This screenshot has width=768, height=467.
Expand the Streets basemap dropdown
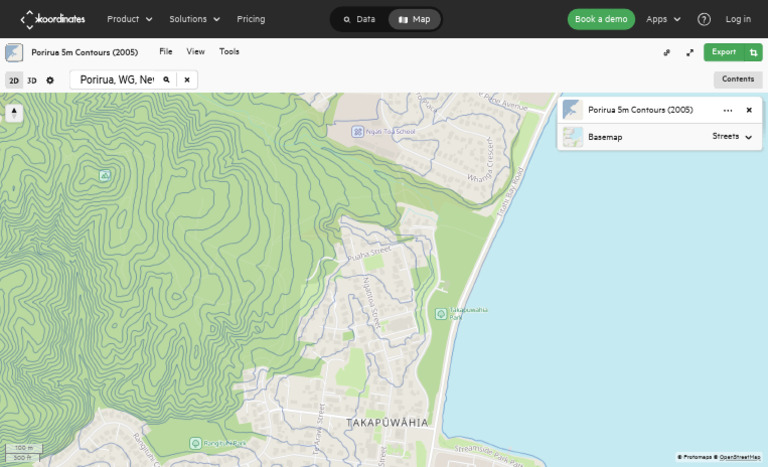[x=732, y=137]
